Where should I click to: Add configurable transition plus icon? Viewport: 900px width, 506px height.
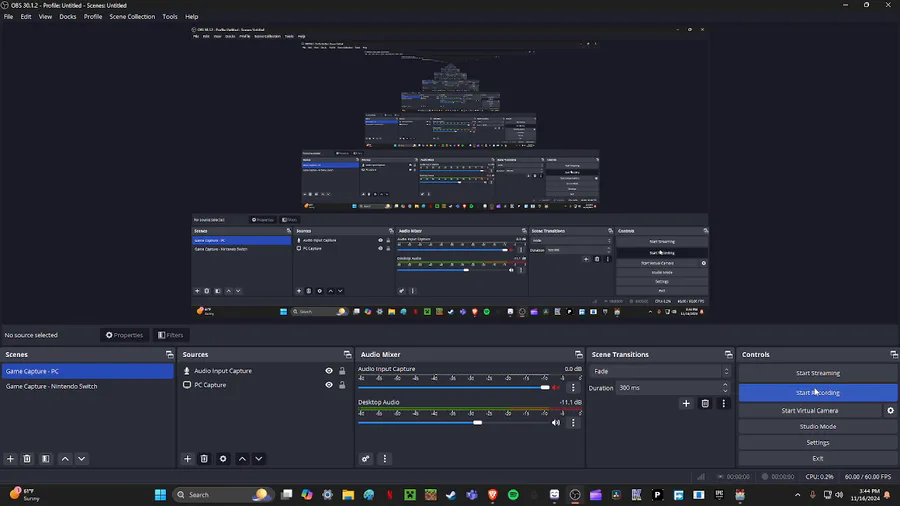point(686,403)
